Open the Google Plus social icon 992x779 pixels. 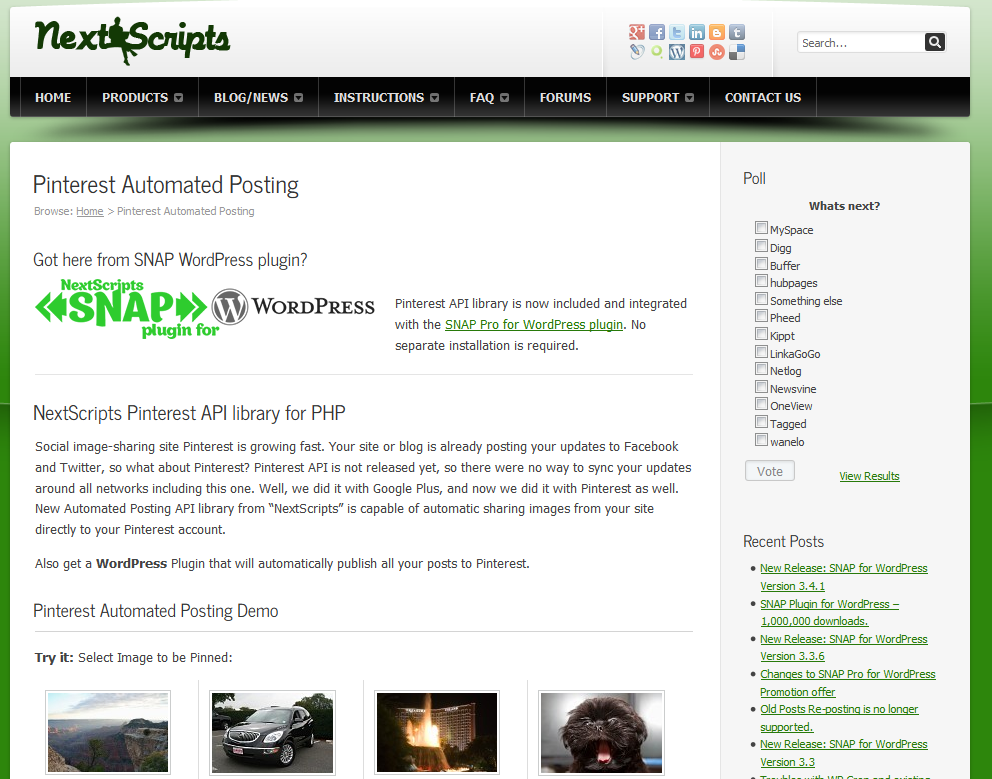(636, 32)
